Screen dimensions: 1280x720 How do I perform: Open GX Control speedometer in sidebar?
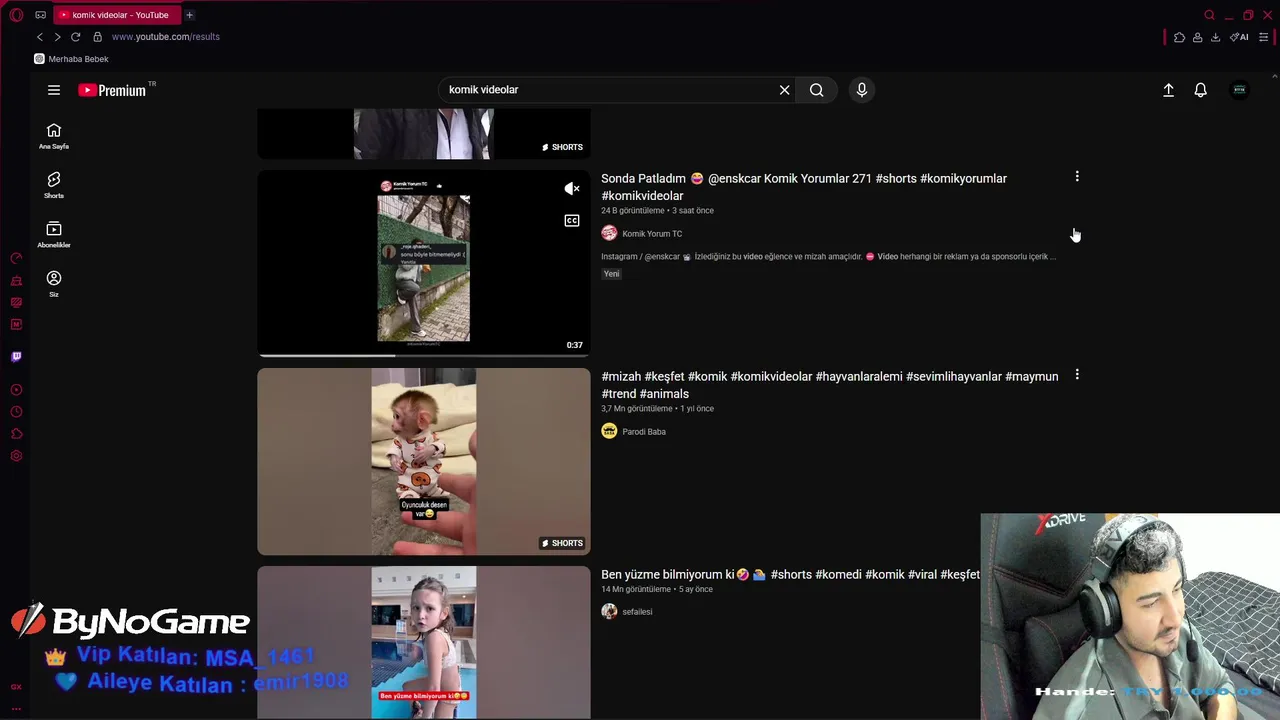(x=16, y=258)
